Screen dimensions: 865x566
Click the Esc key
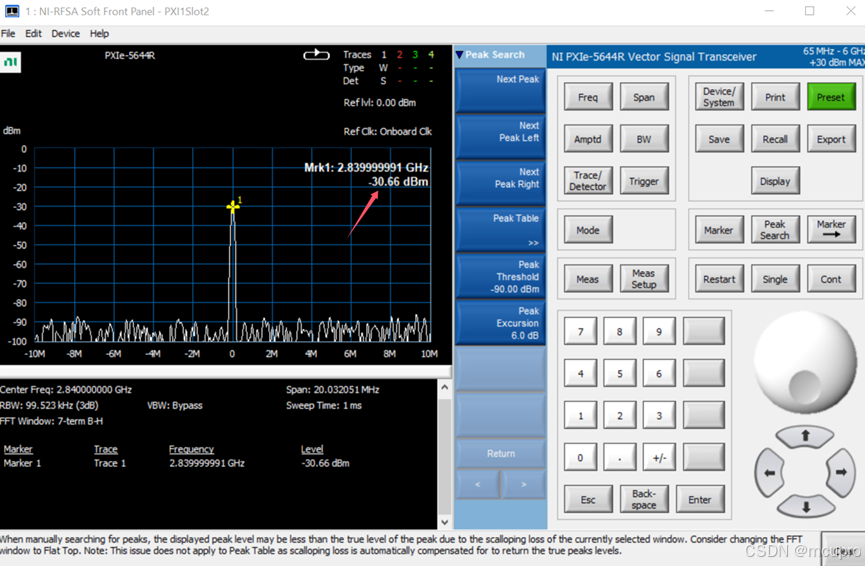[588, 499]
